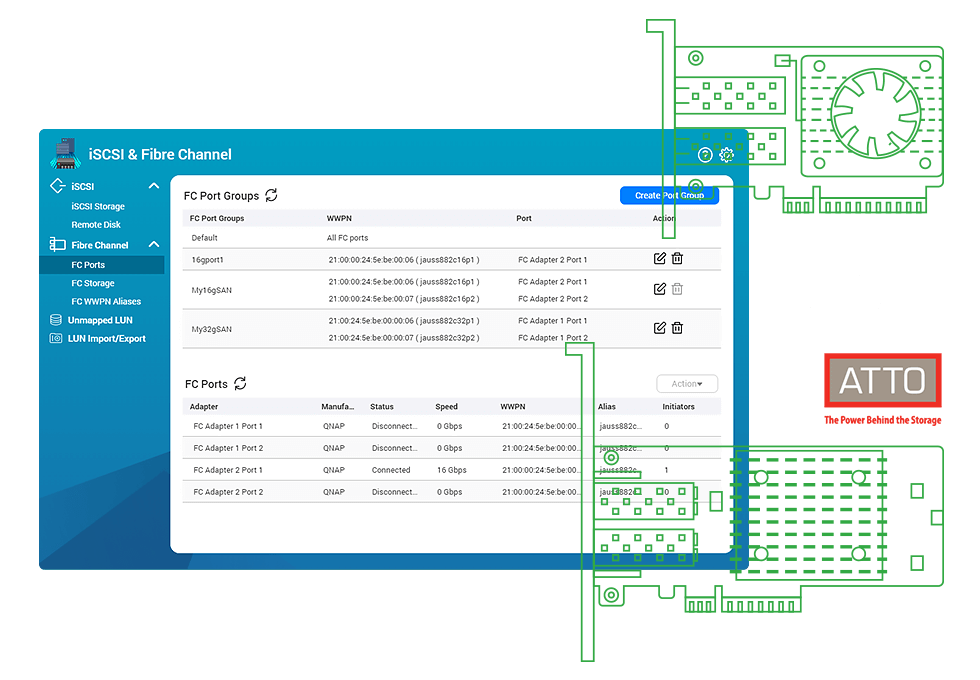This screenshot has width=980, height=680.
Task: Edit the My32gSAN port group
Action: point(659,328)
